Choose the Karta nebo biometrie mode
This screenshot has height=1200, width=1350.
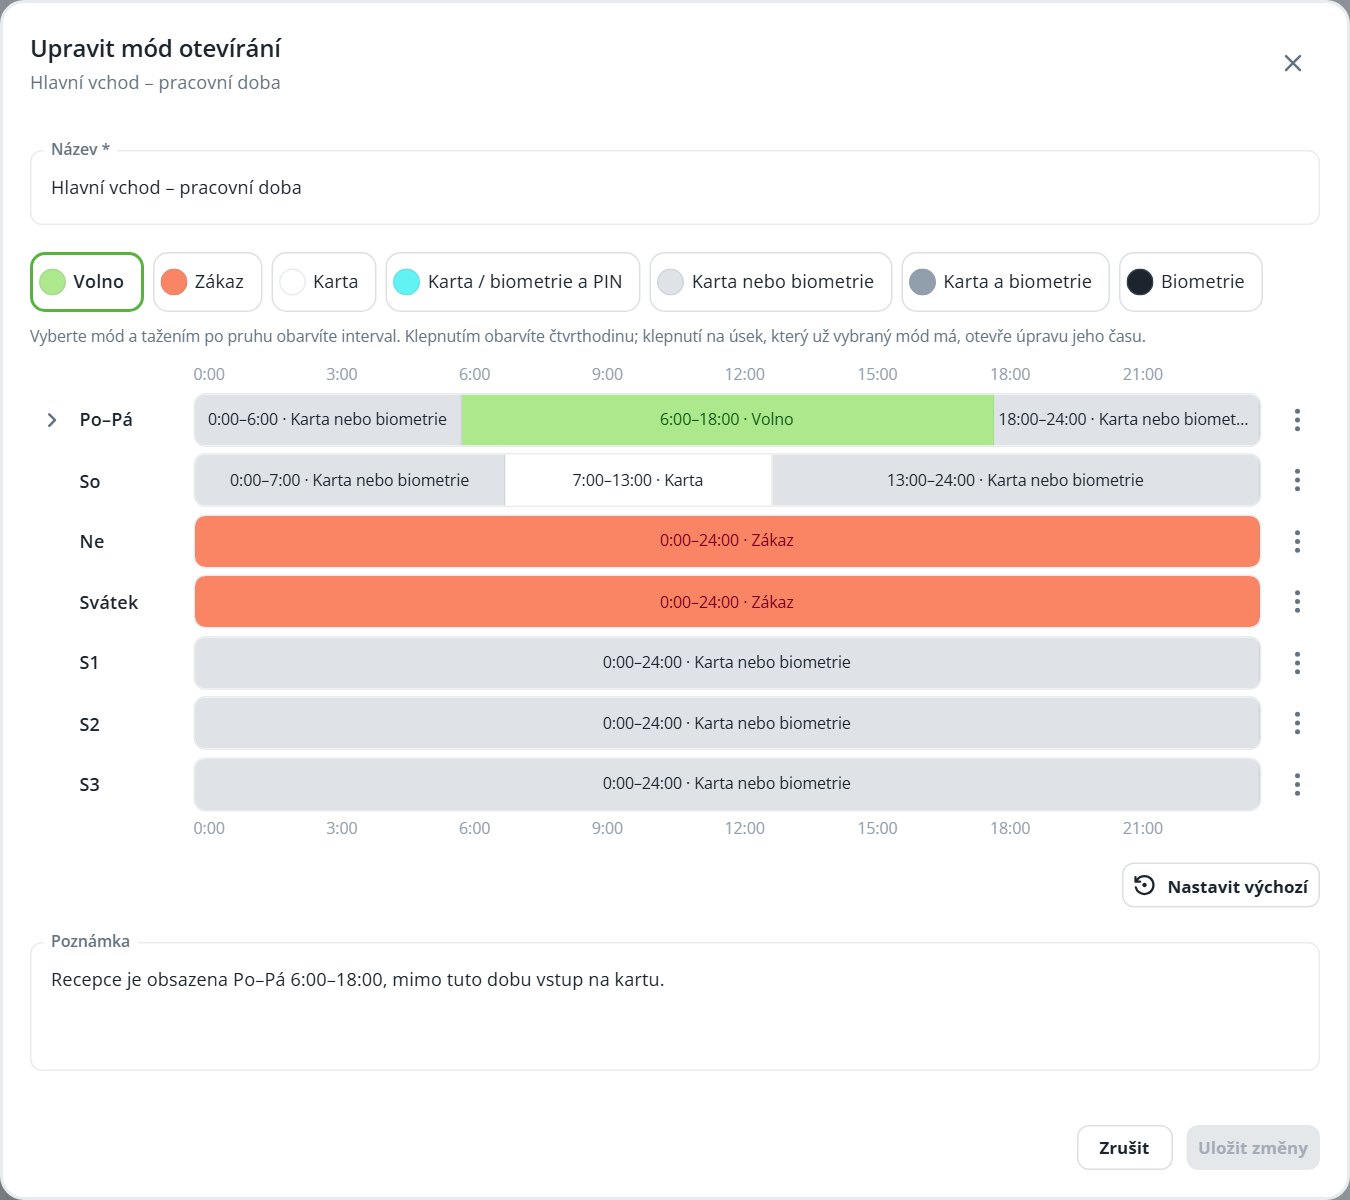pos(771,282)
